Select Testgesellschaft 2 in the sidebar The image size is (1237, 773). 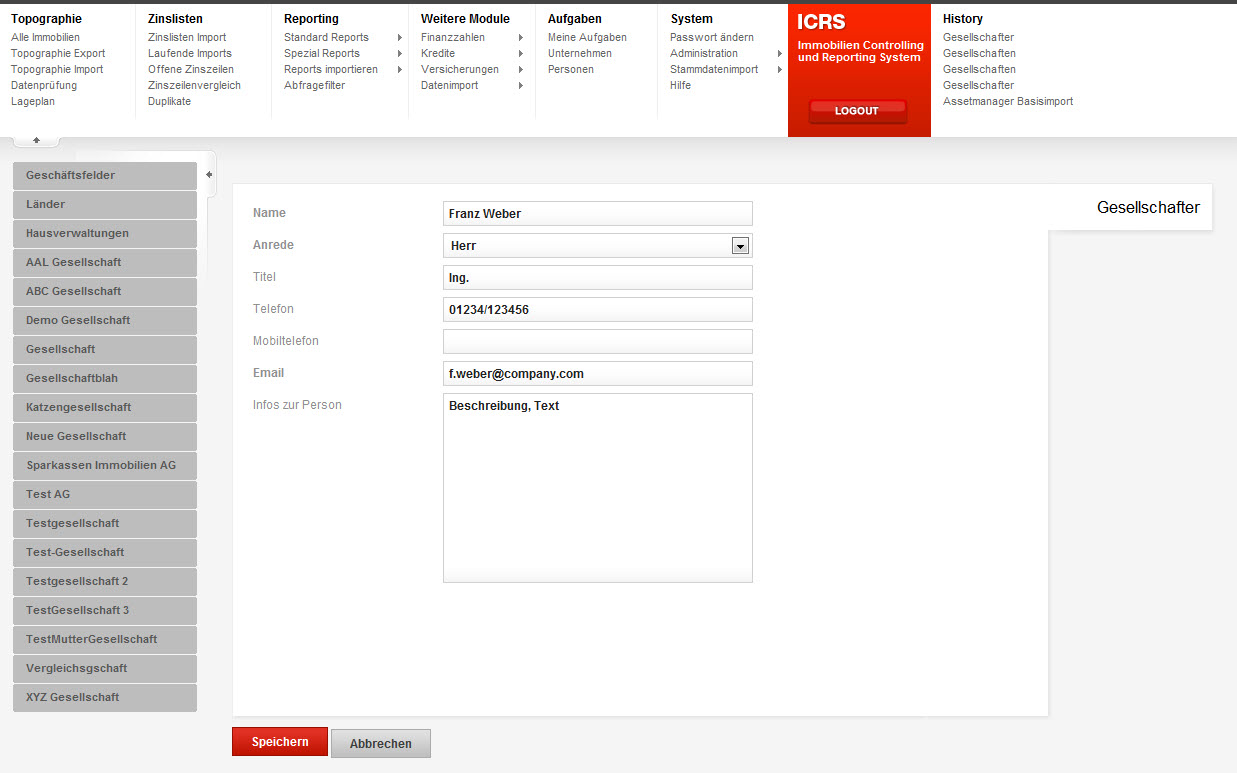105,581
